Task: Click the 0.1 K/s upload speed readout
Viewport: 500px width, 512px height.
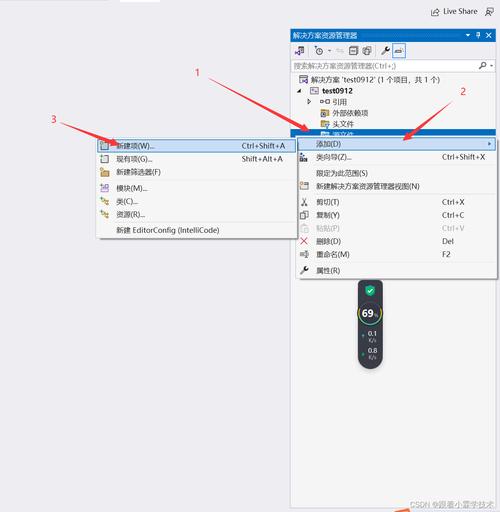Action: [x=370, y=336]
